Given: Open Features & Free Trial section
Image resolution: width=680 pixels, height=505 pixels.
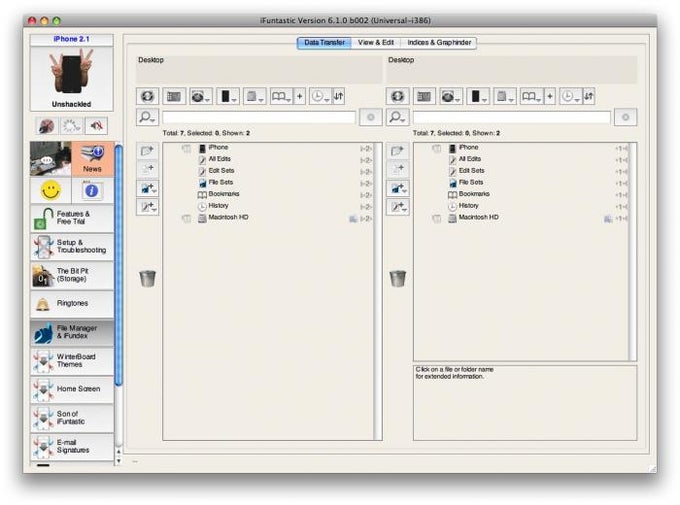Looking at the screenshot, I should pos(72,218).
